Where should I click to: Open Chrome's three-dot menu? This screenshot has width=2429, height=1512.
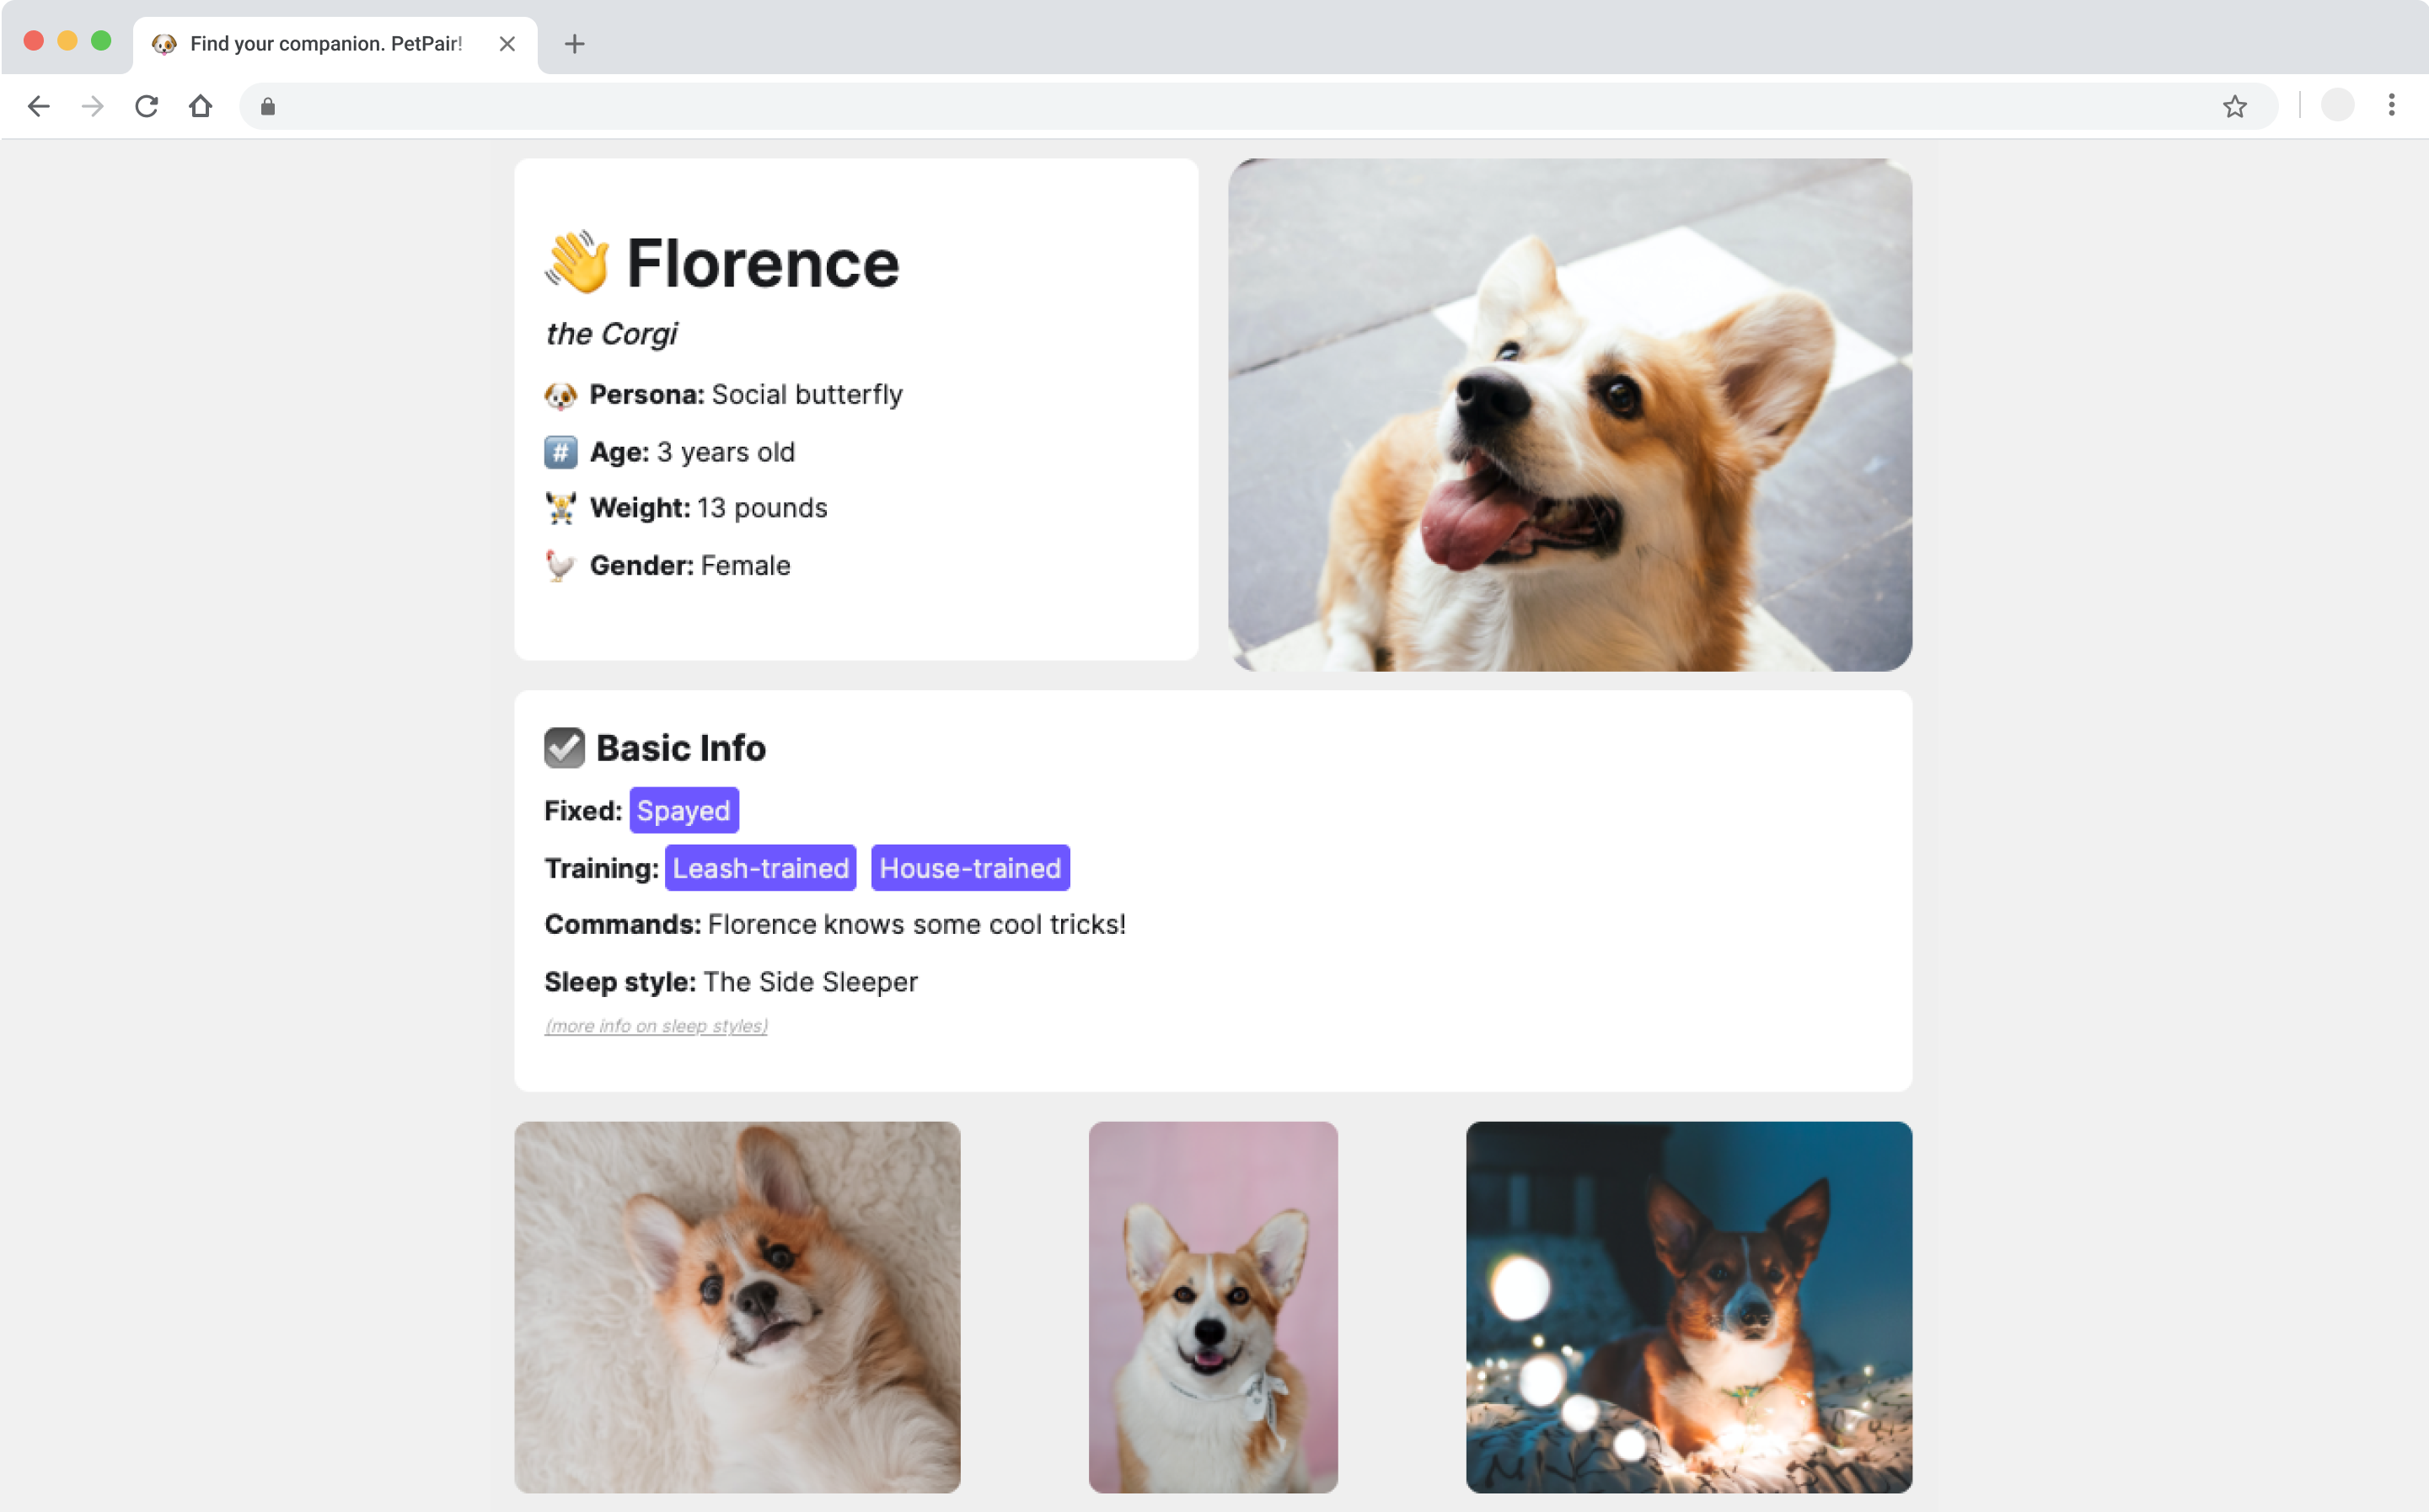2393,106
